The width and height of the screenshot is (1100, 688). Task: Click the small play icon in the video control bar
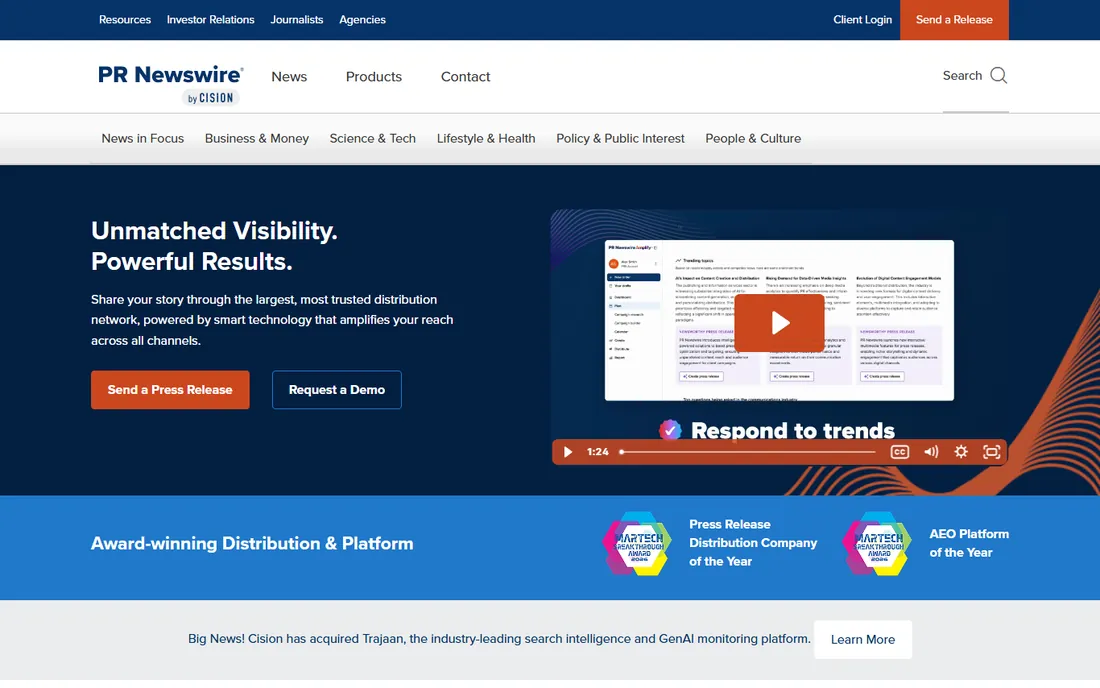click(568, 452)
